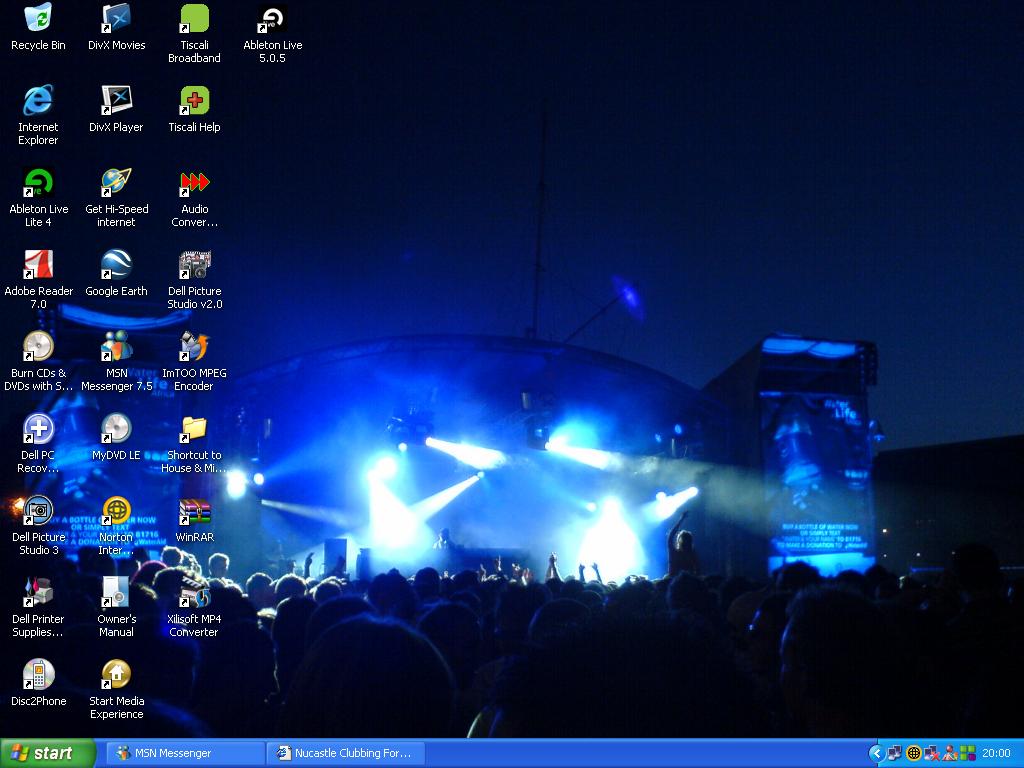Screen dimensions: 1024x768
Task: Select the Google Earth desktop icon
Action: click(x=116, y=266)
